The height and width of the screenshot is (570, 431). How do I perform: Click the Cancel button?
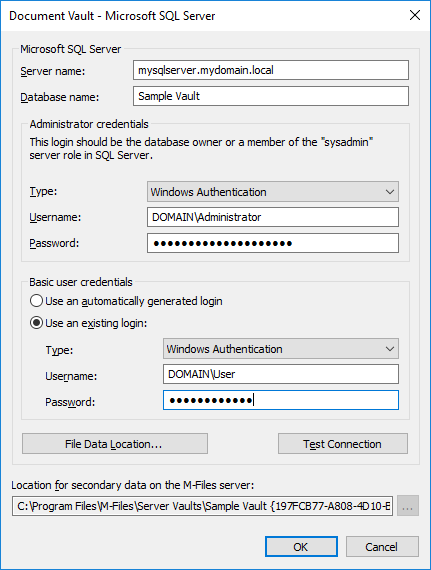click(382, 546)
